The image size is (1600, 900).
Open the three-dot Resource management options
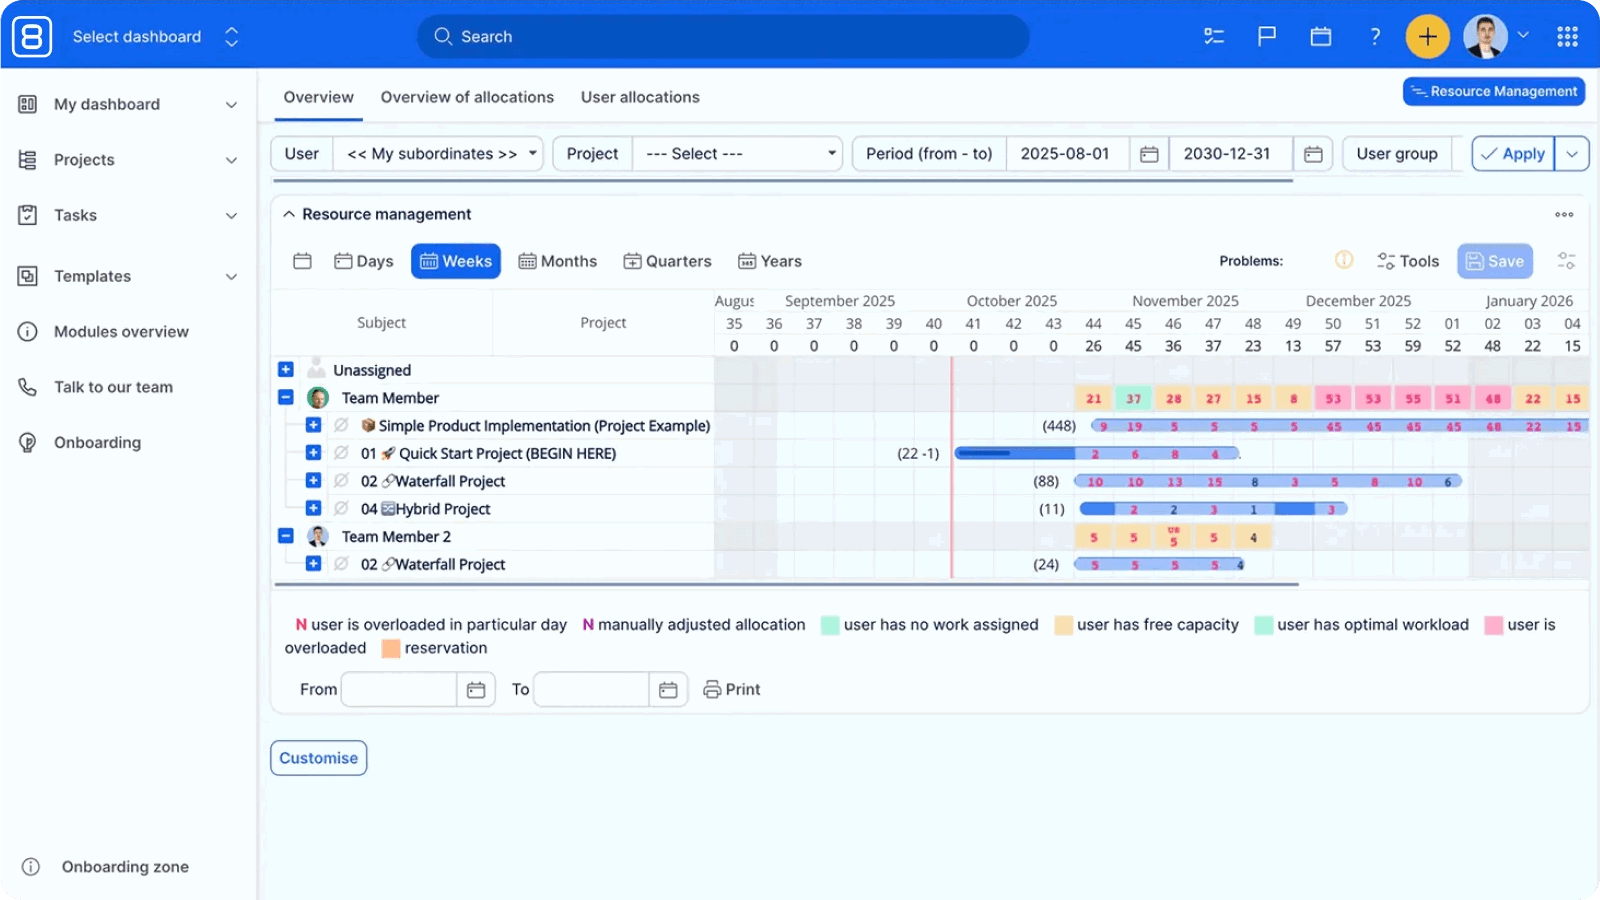(1564, 214)
